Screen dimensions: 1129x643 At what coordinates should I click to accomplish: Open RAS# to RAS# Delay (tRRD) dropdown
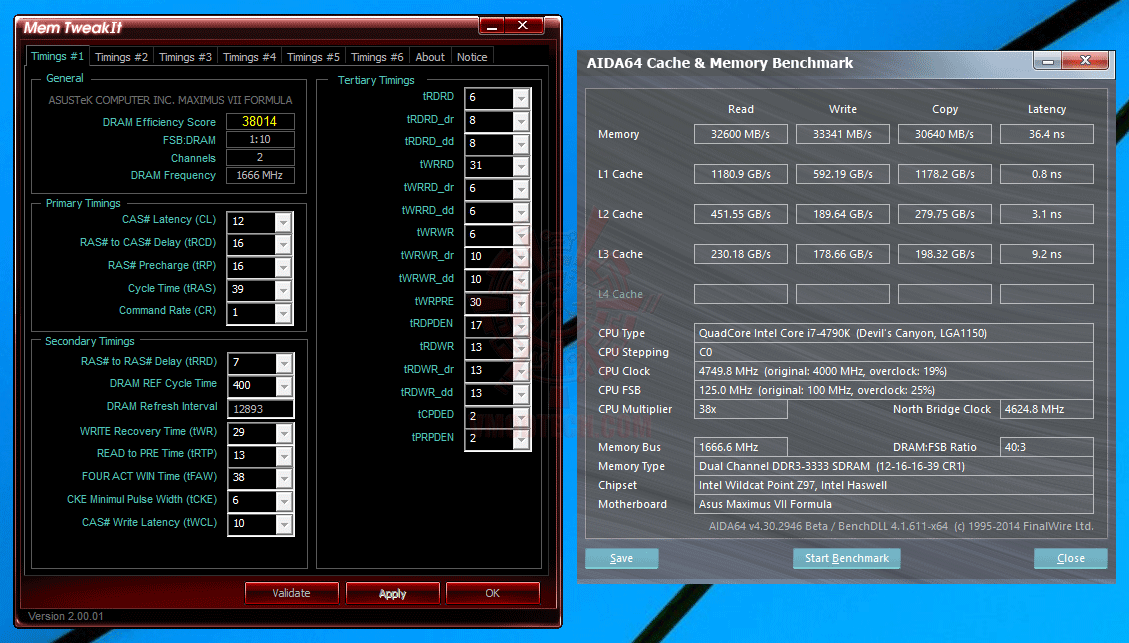point(284,363)
